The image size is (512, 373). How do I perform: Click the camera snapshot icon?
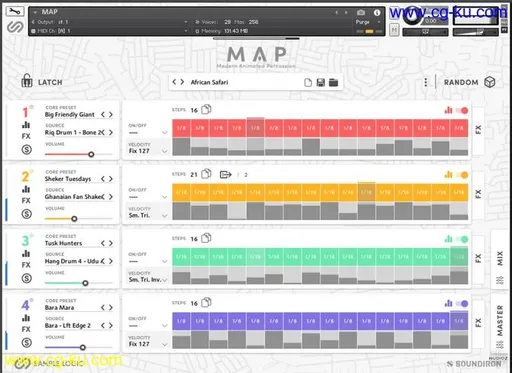point(361,13)
